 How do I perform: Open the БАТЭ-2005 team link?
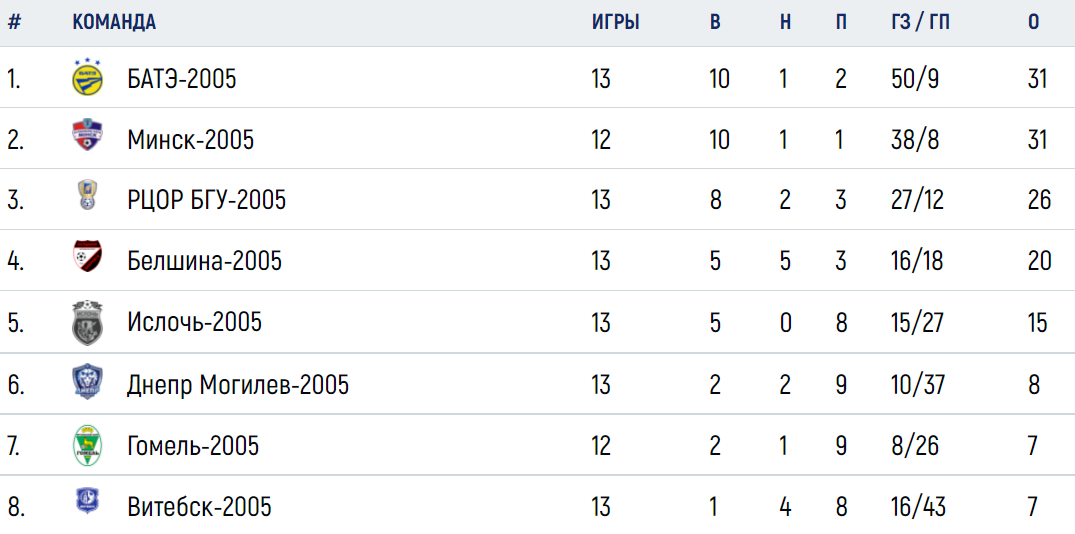coord(182,80)
